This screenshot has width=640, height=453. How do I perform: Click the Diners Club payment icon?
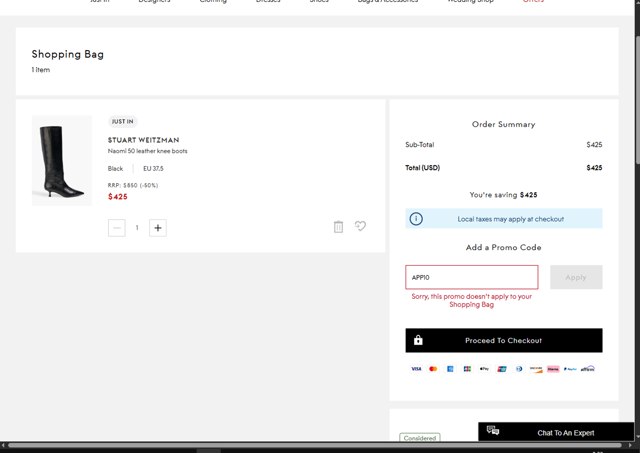(x=519, y=369)
